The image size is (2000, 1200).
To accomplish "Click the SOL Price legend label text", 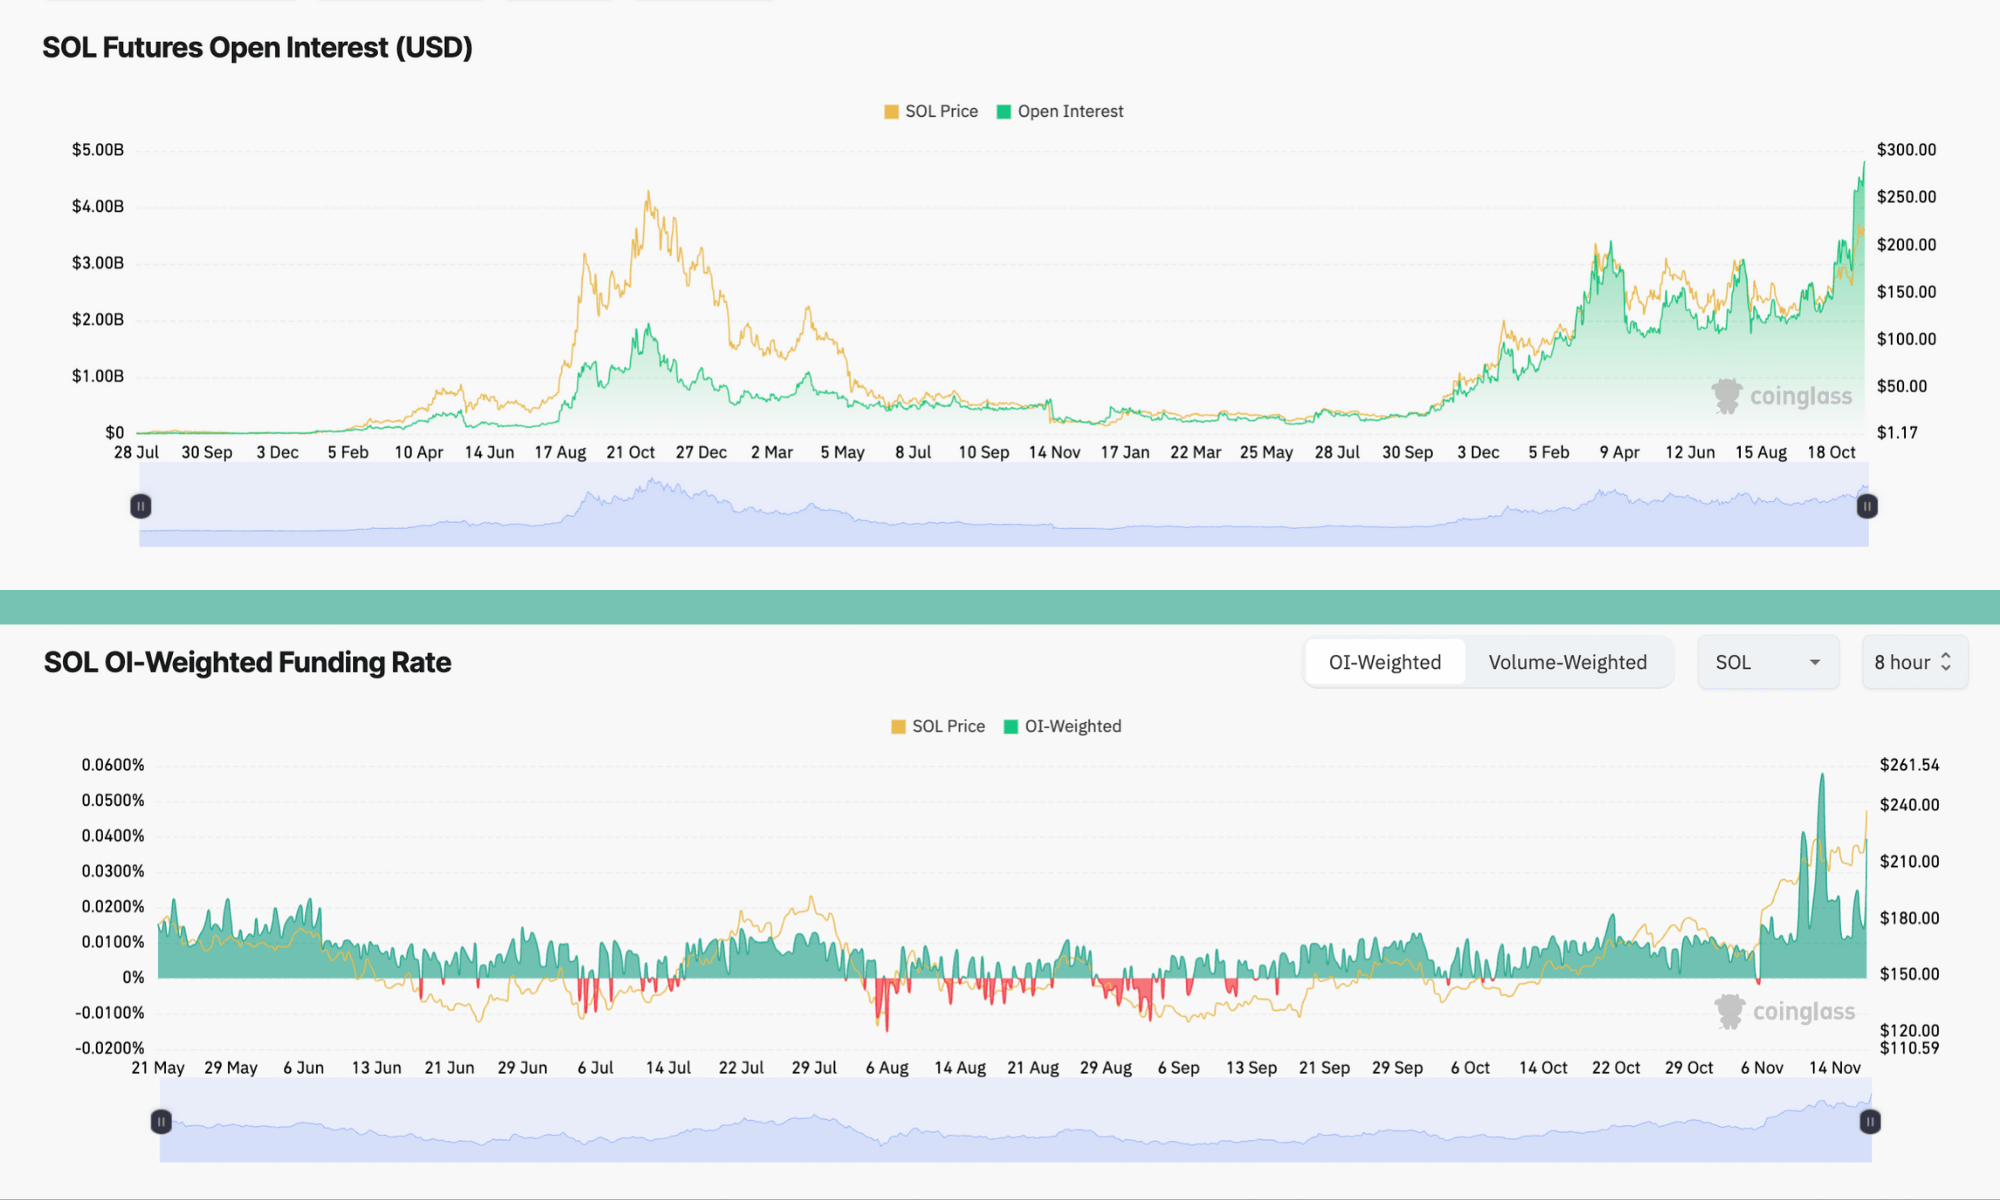I will 941,111.
